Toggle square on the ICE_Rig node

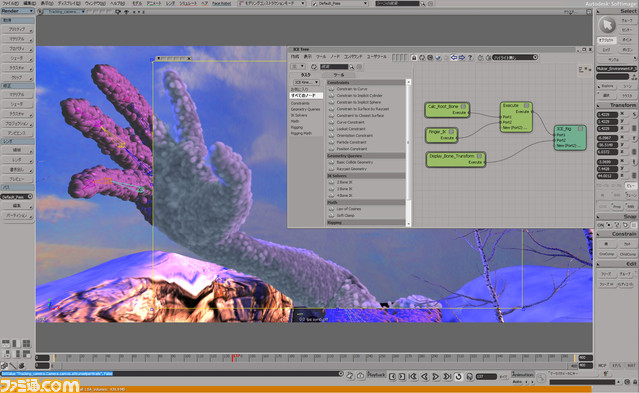pyautogui.click(x=580, y=129)
